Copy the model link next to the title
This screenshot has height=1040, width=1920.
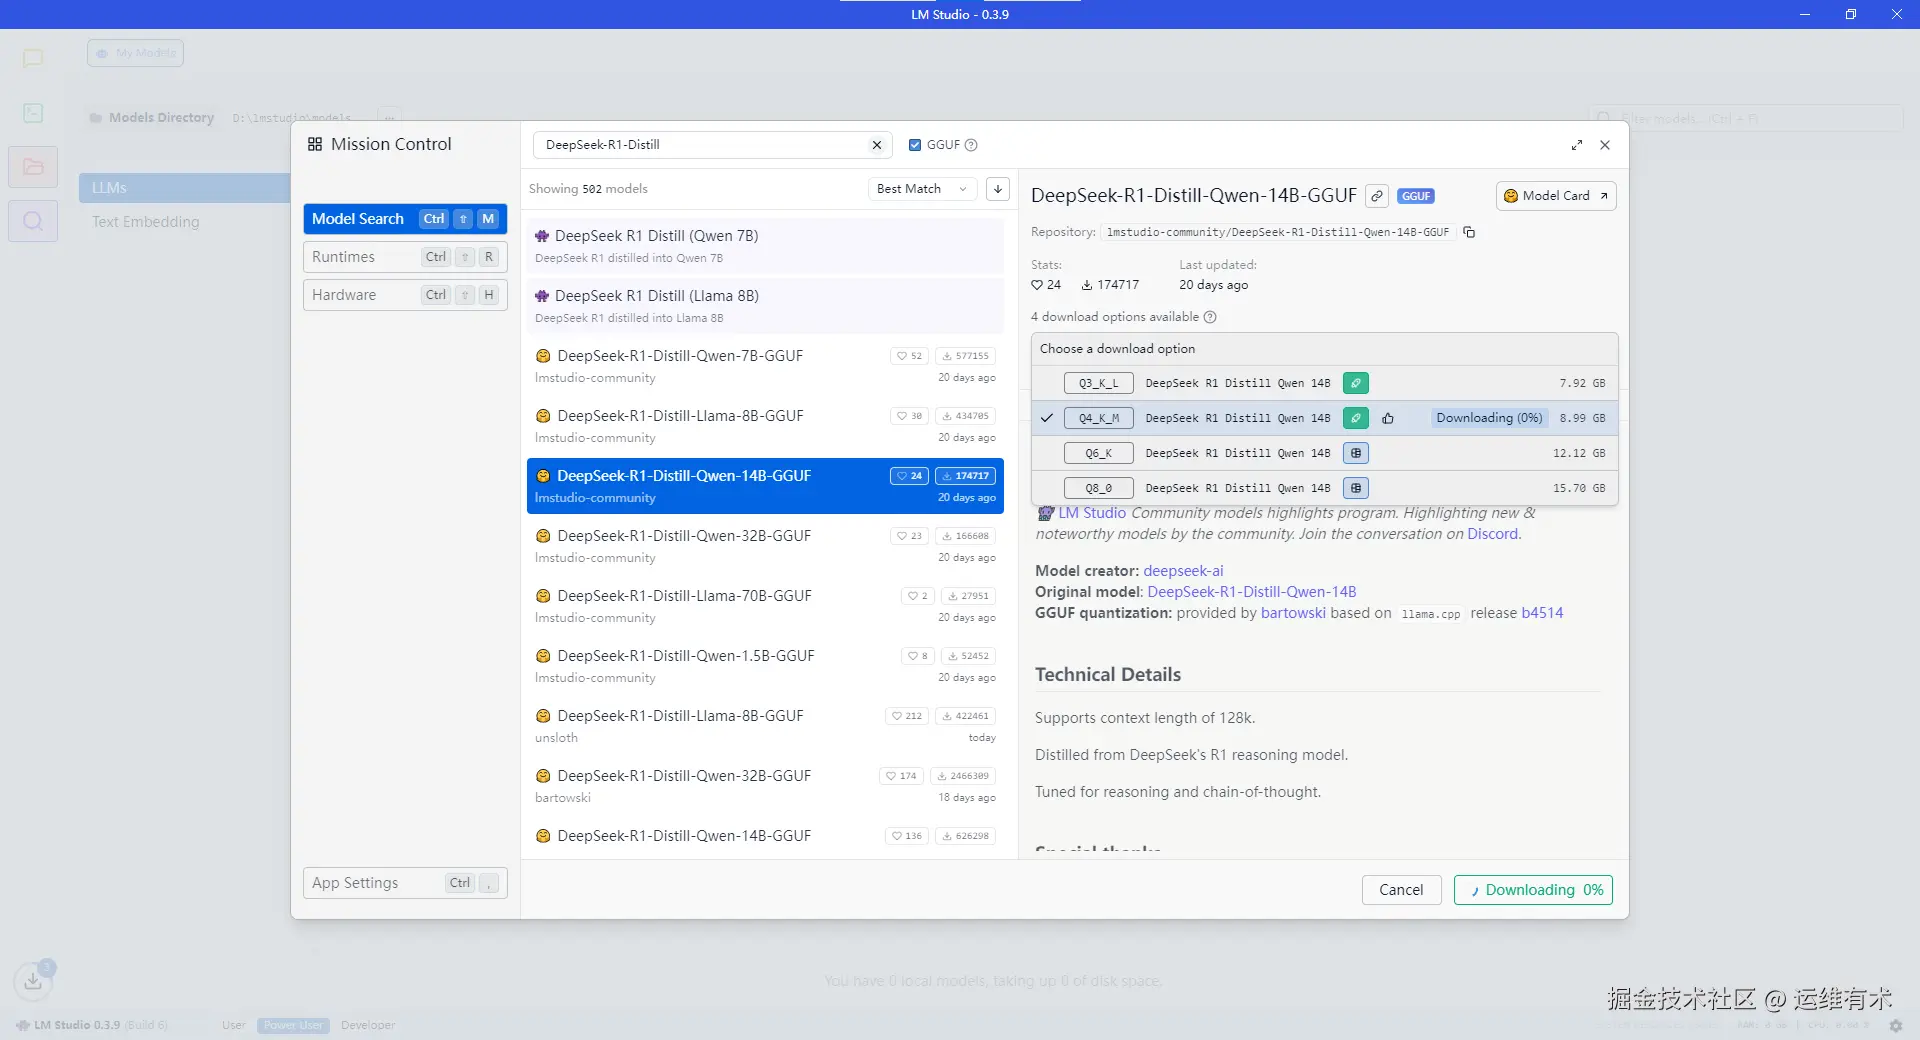(x=1377, y=196)
